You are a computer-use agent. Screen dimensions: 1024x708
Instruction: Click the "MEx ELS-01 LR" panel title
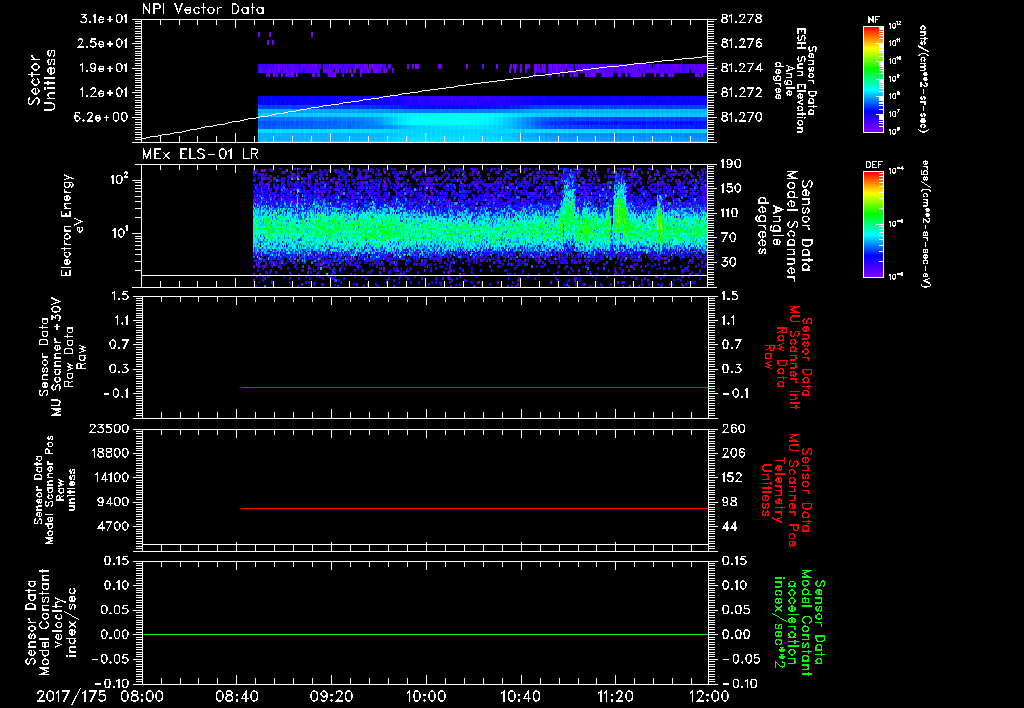point(200,154)
